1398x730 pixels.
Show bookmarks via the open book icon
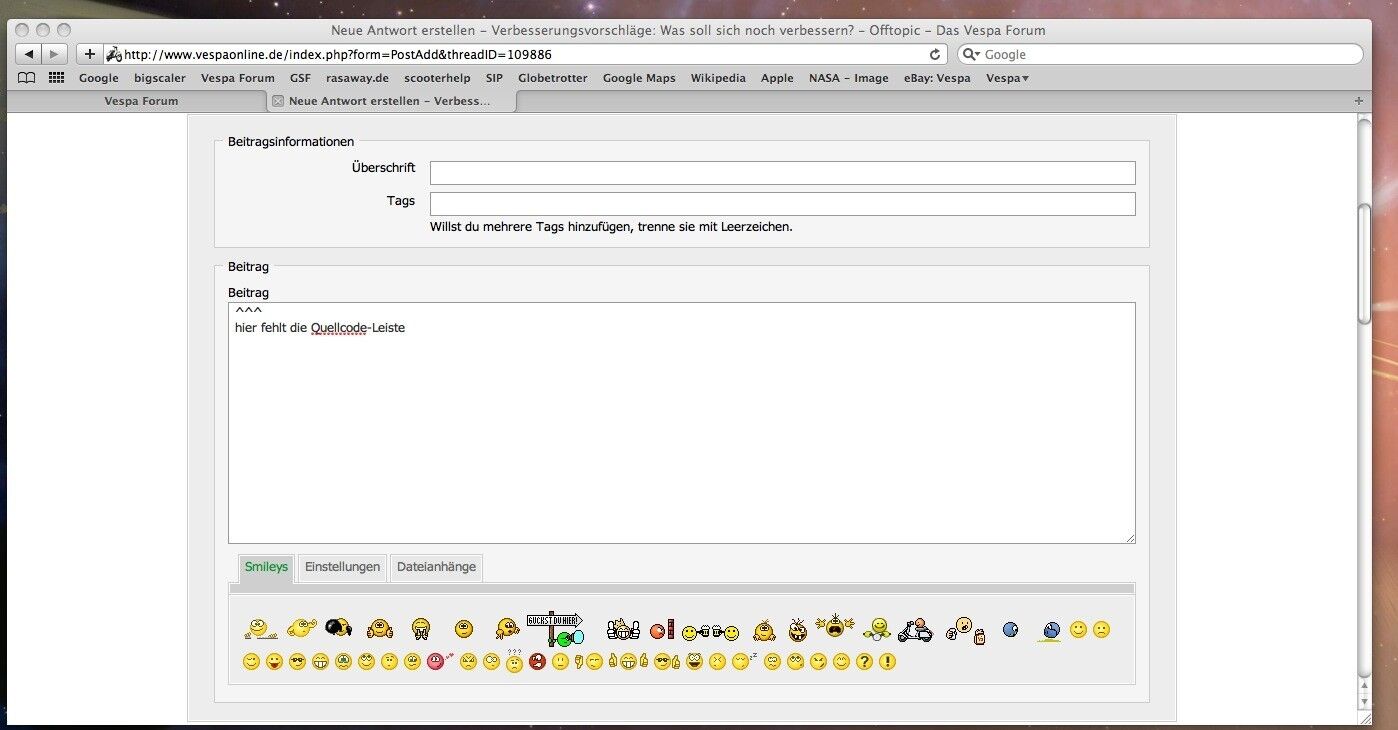point(27,78)
